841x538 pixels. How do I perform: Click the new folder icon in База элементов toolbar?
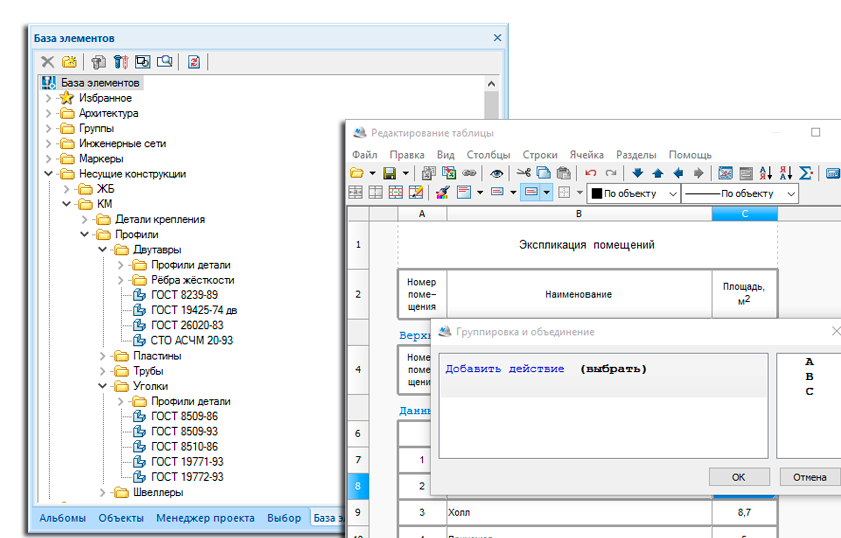[x=69, y=62]
